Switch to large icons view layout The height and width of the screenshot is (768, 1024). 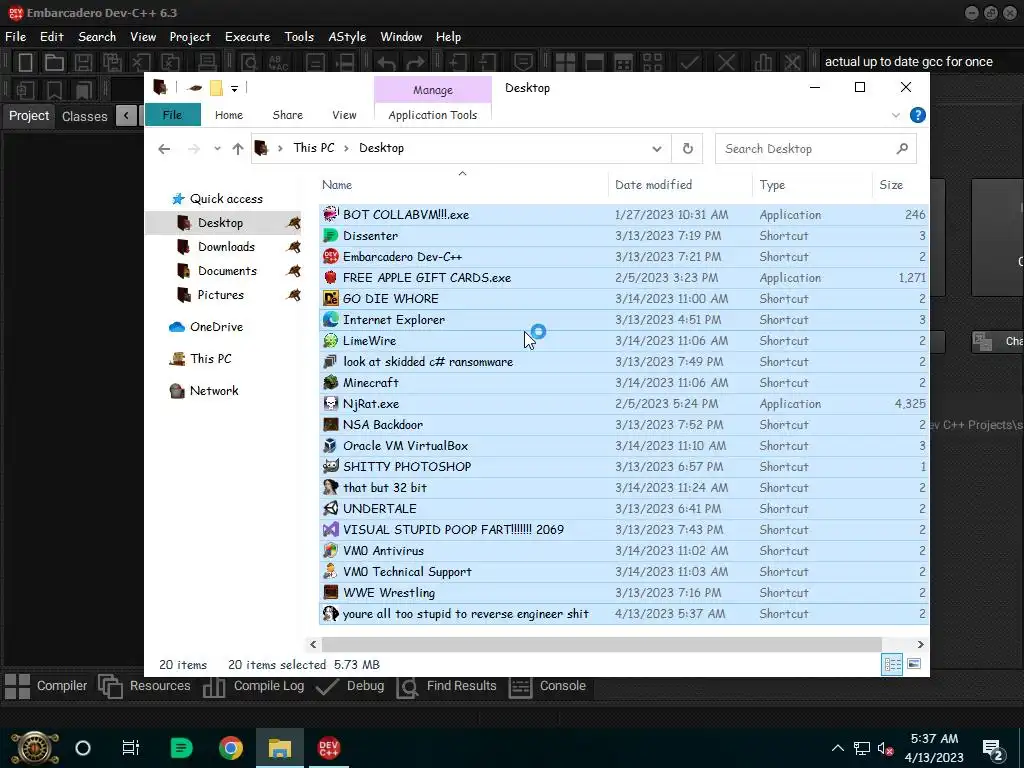tap(914, 664)
